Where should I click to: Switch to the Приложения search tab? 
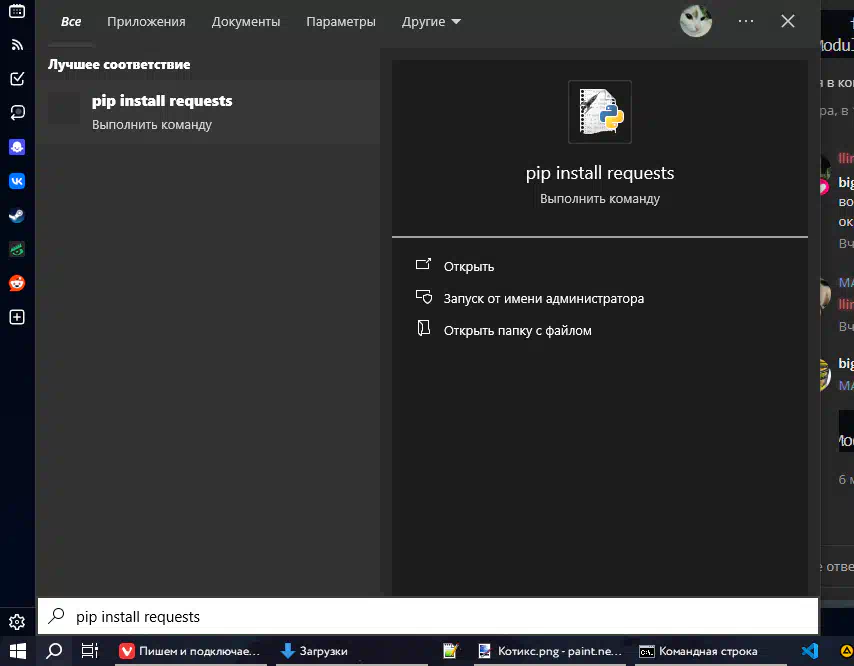[146, 22]
